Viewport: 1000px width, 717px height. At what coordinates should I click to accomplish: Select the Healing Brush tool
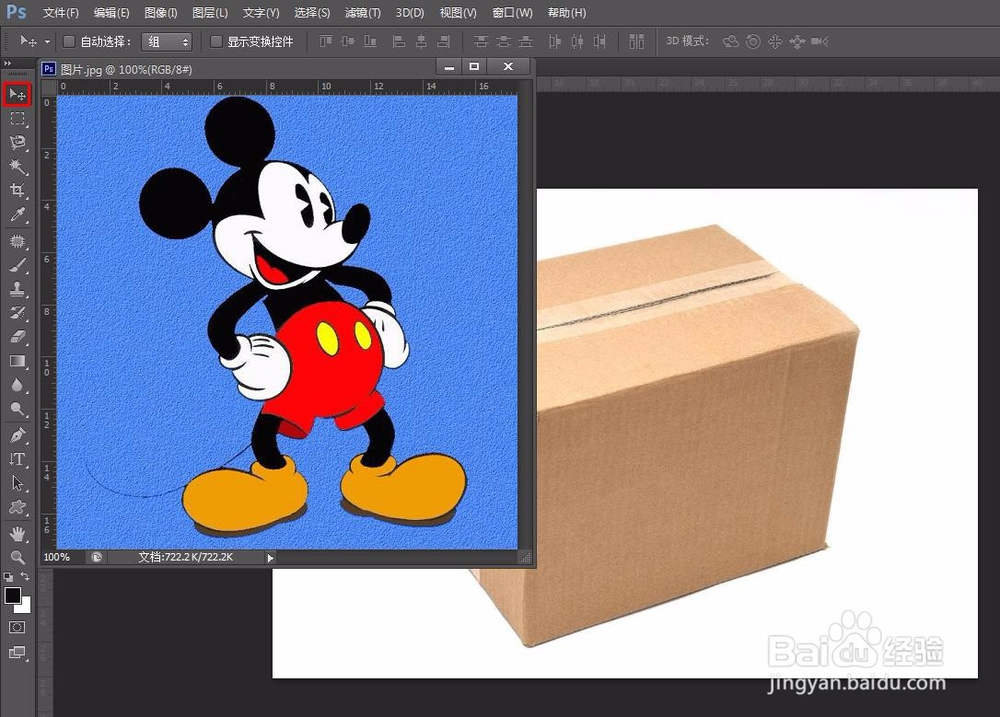click(17, 241)
